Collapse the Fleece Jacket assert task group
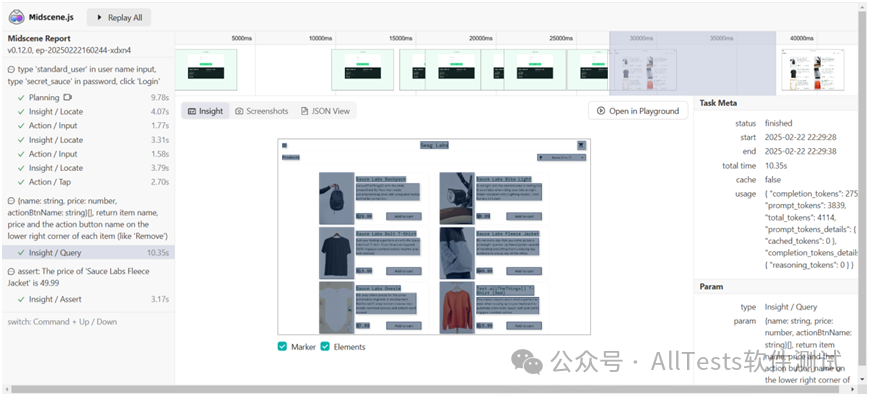The width and height of the screenshot is (869, 396). (x=11, y=271)
